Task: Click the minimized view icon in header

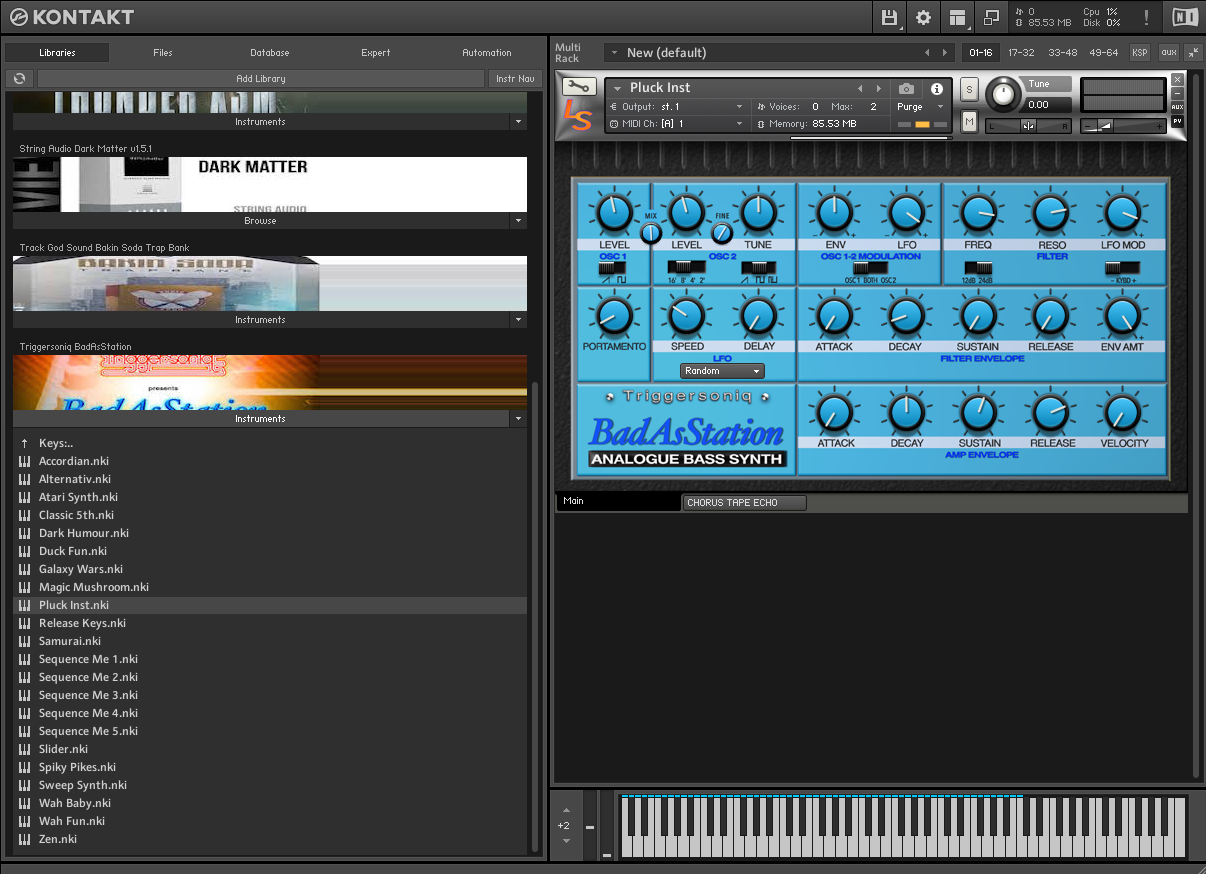Action: [x=991, y=17]
